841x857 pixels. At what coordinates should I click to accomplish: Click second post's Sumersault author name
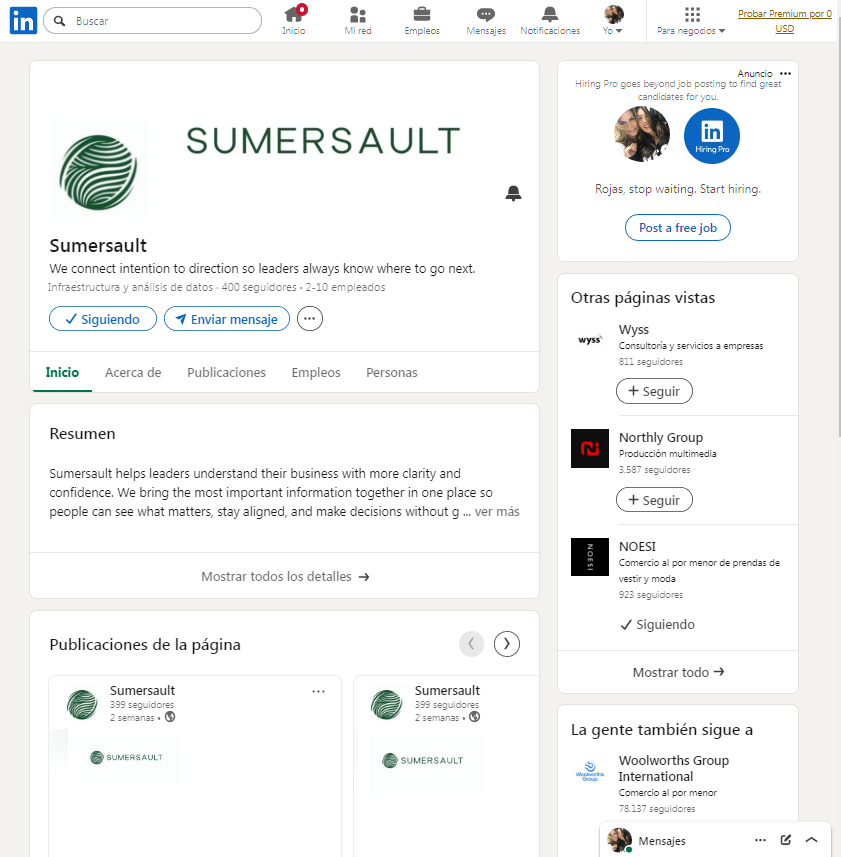[447, 690]
